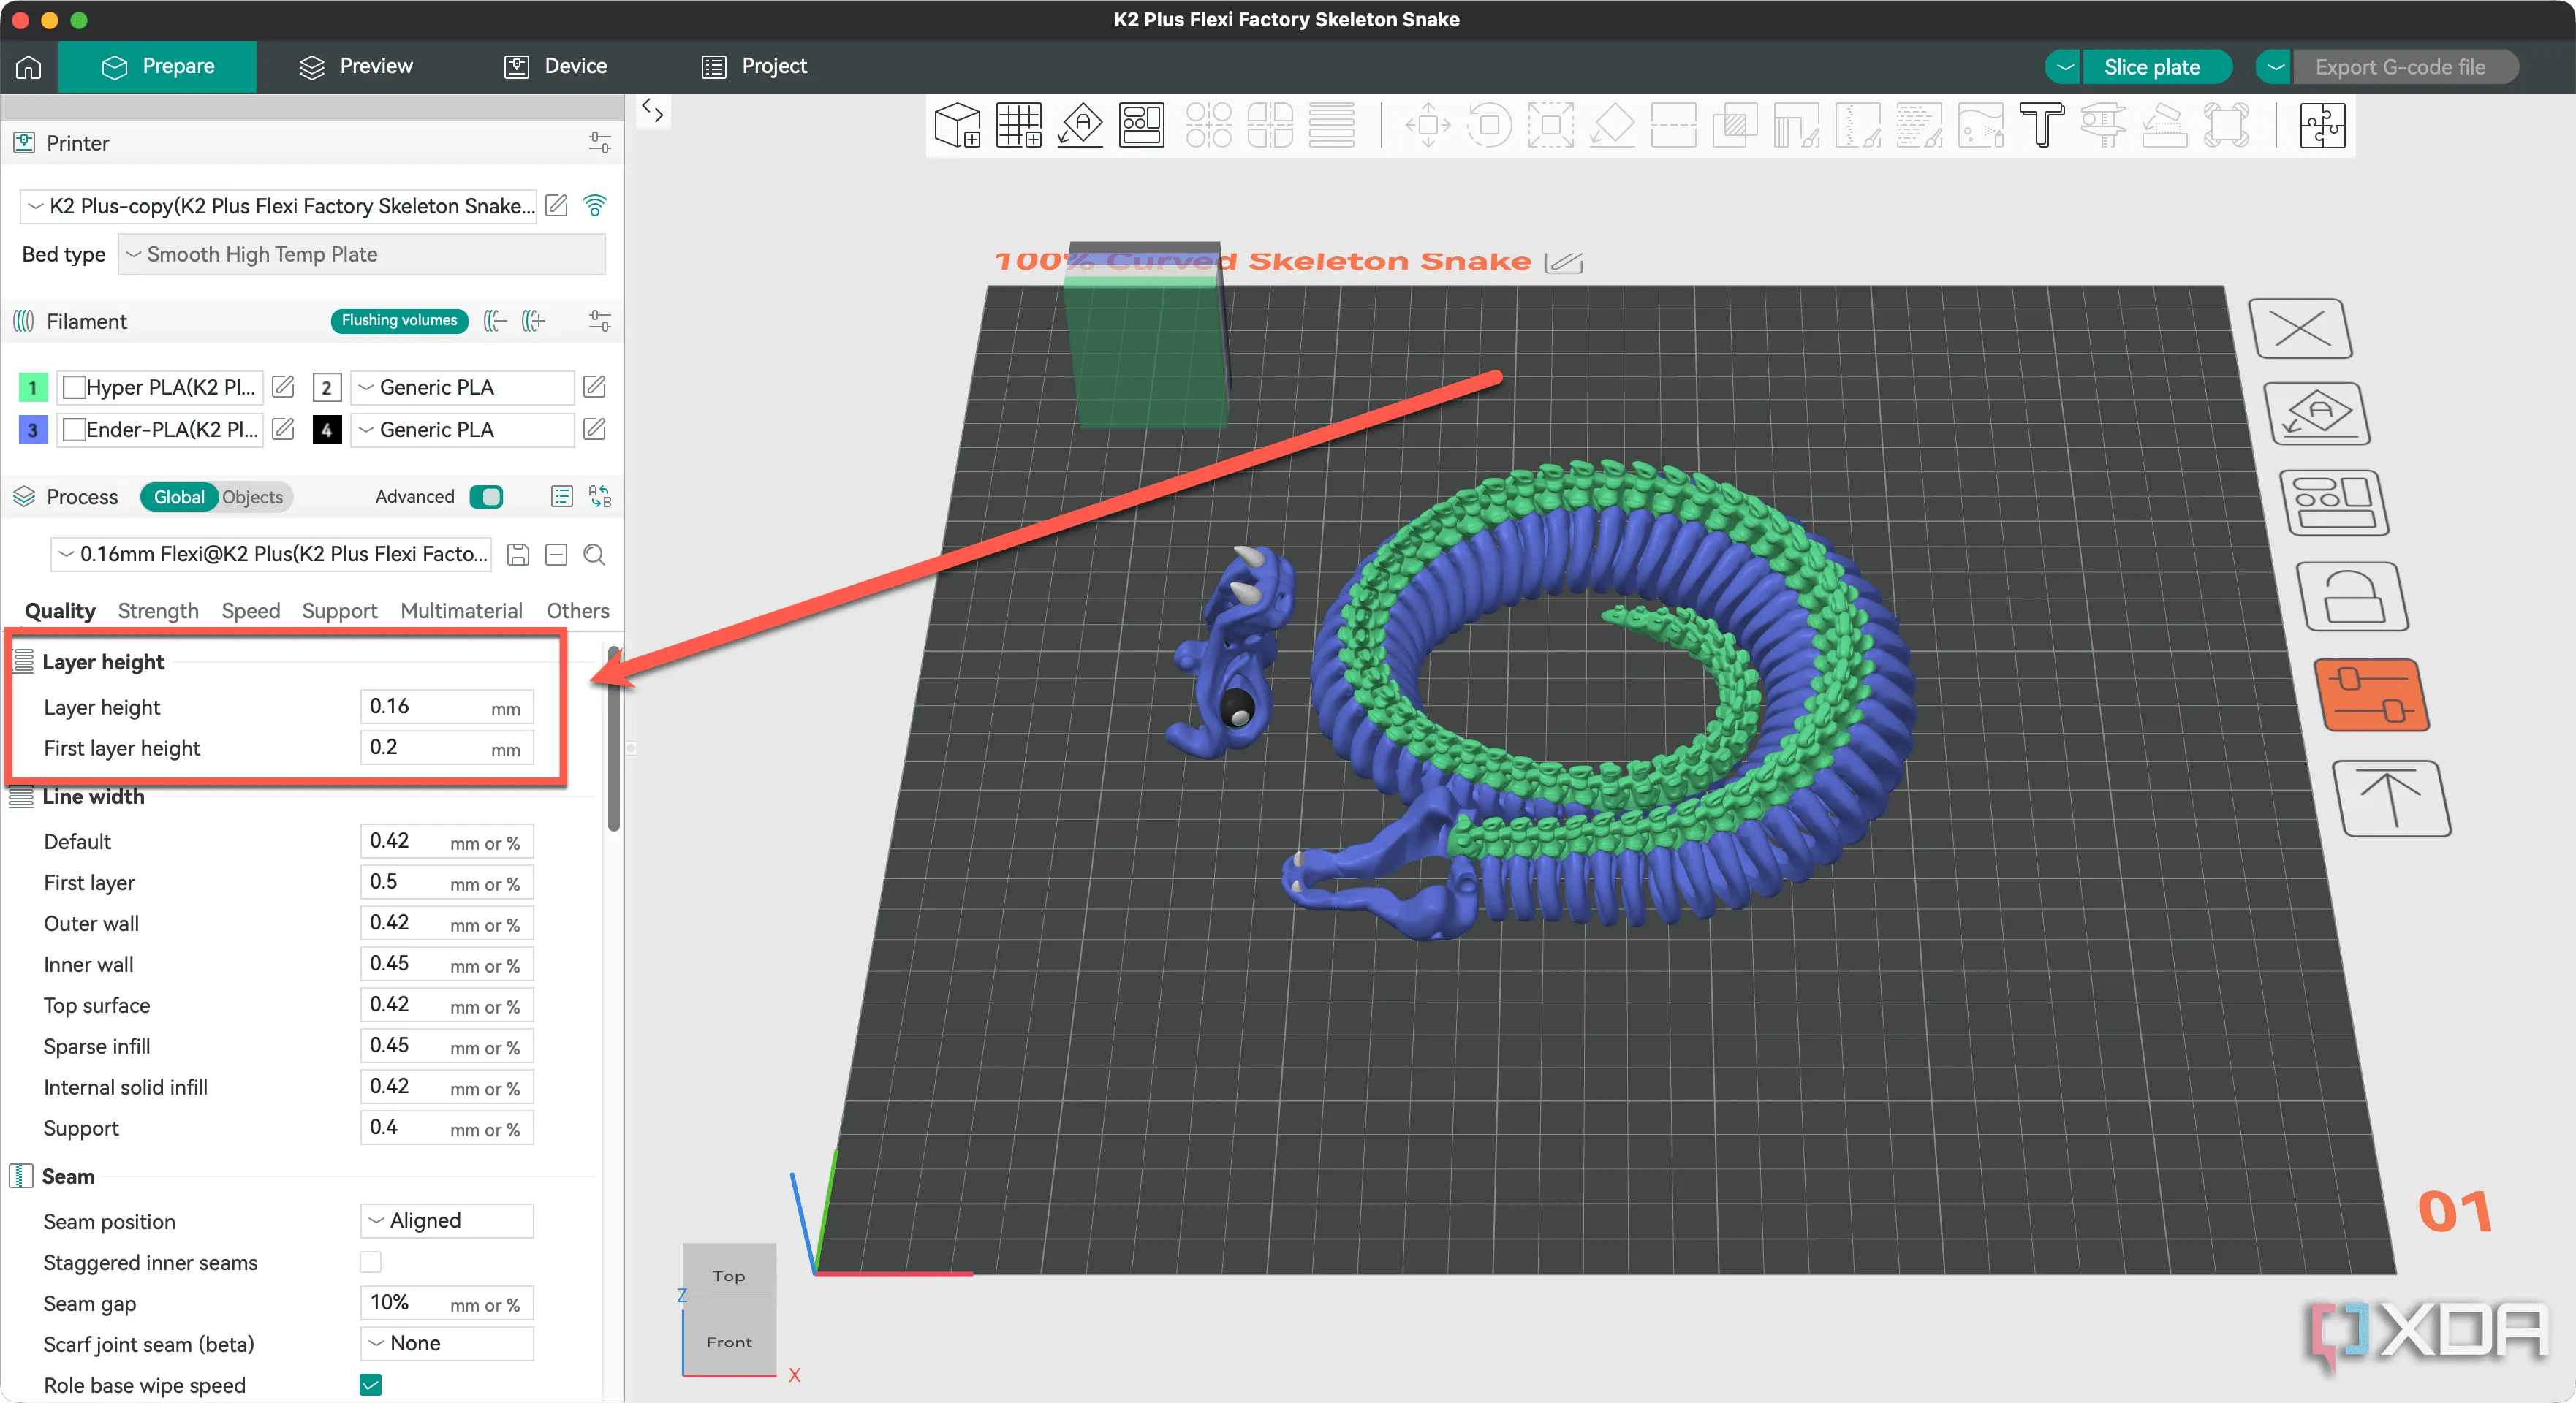Remove plate using the X icon
The width and height of the screenshot is (2576, 1403).
pos(2300,328)
